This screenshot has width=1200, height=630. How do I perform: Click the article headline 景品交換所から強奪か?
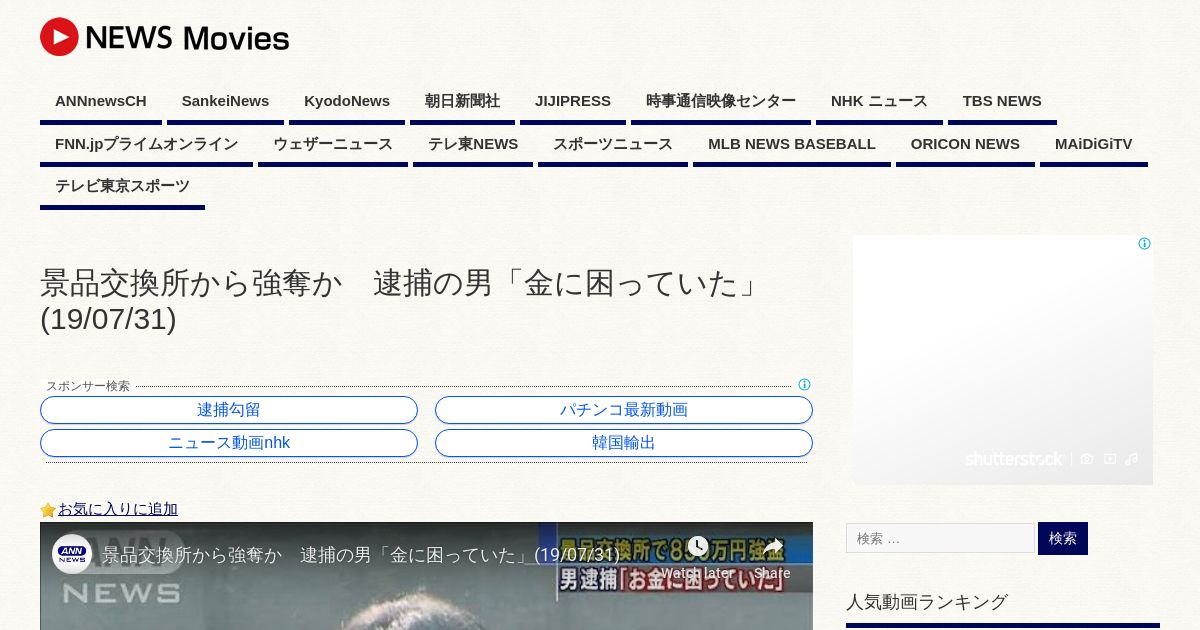[400, 301]
